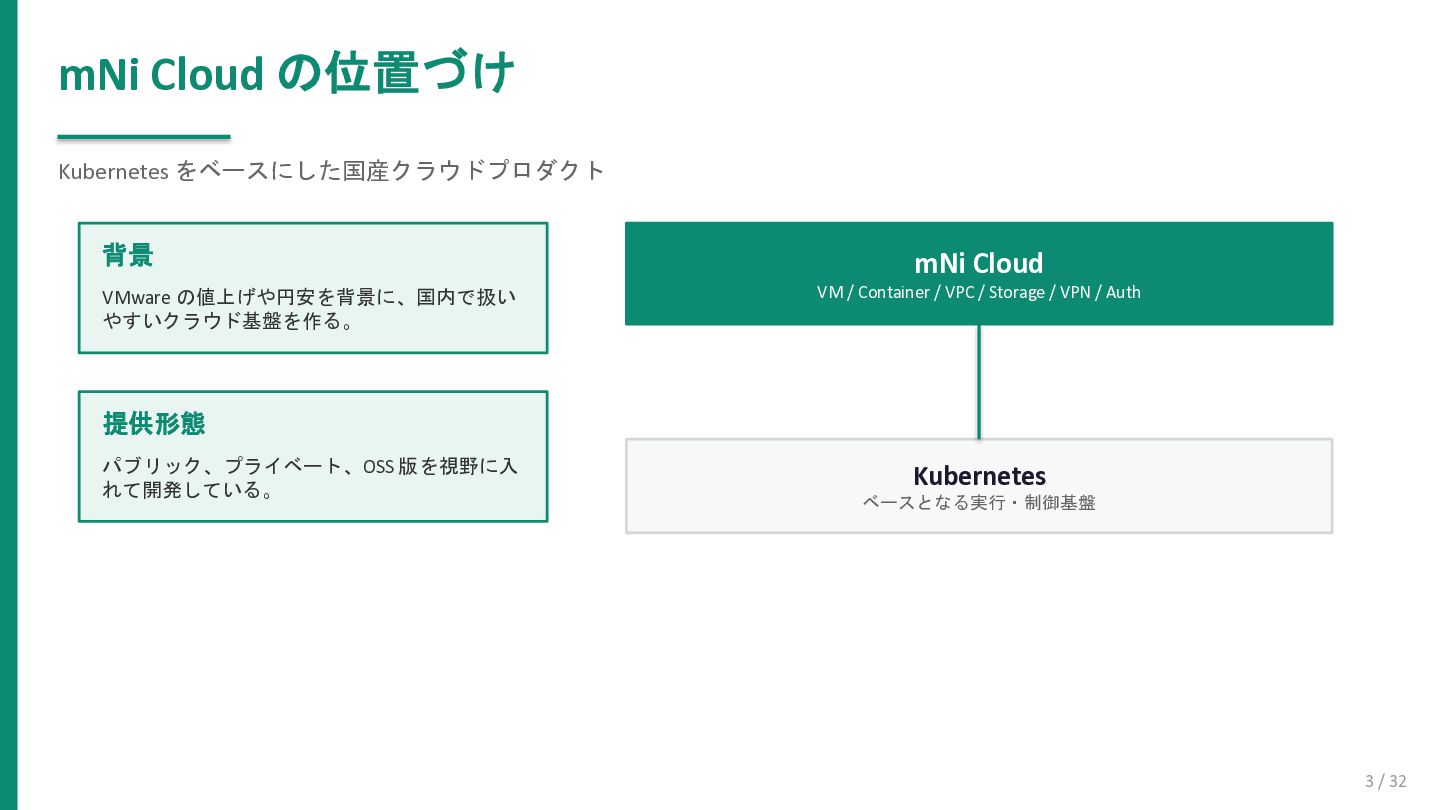1440x810 pixels.
Task: Select the ベースとなる実行・制御基盤 caption
Action: 979,502
